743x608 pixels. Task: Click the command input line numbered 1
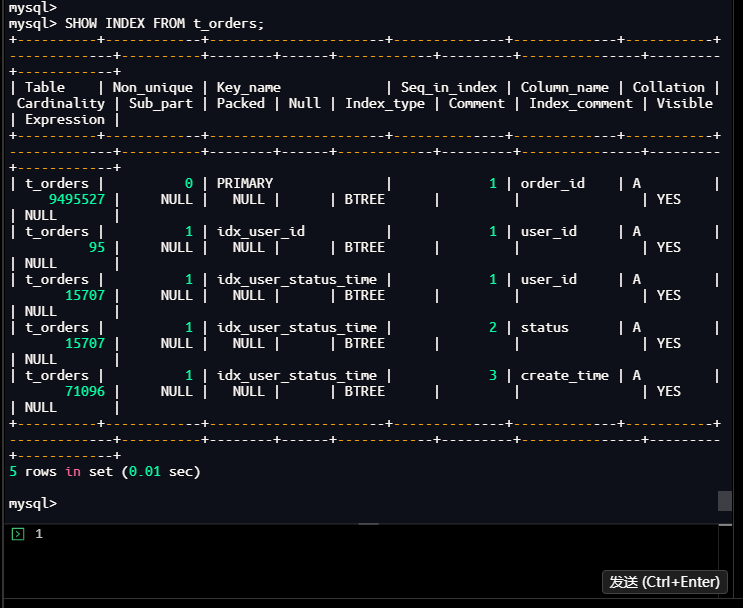tap(362, 534)
